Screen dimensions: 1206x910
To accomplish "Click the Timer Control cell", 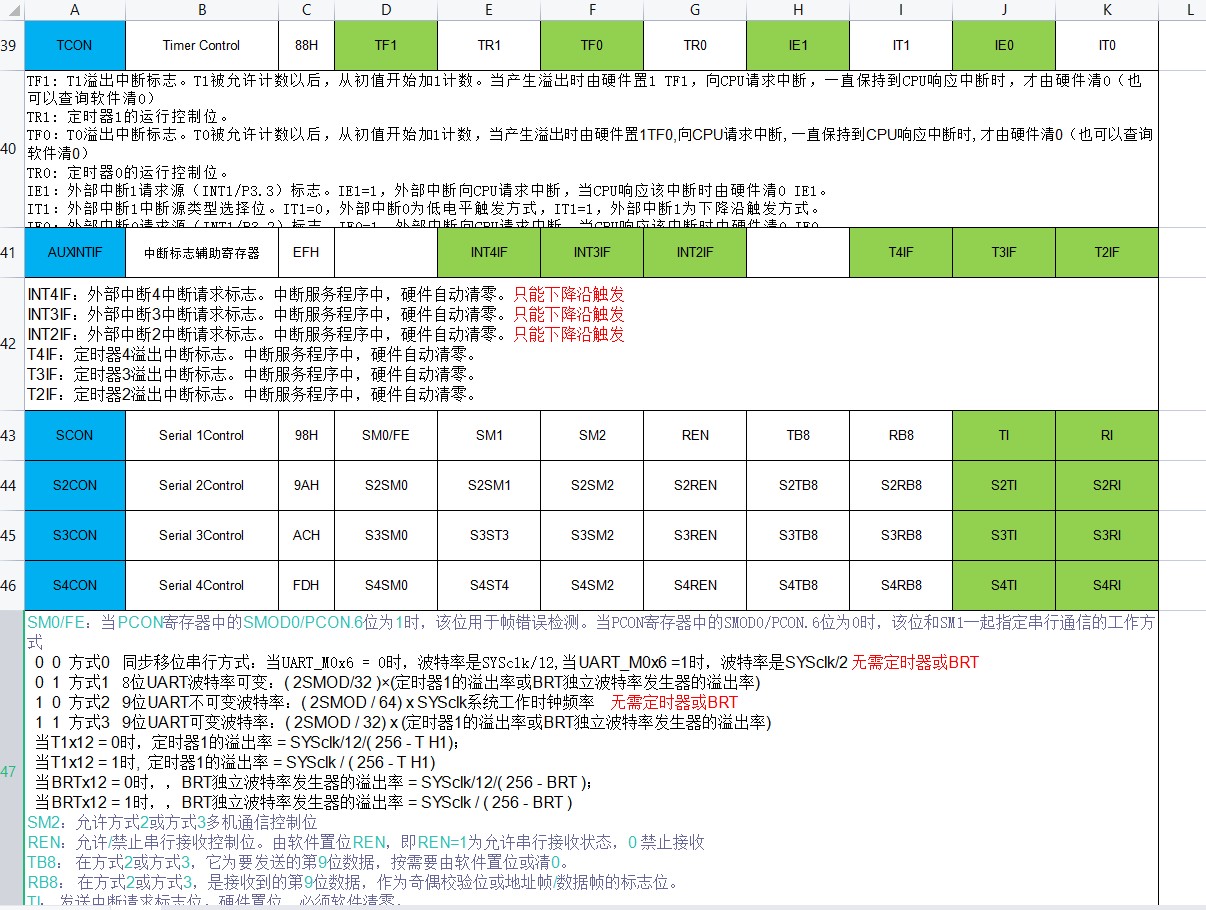I will tap(202, 45).
